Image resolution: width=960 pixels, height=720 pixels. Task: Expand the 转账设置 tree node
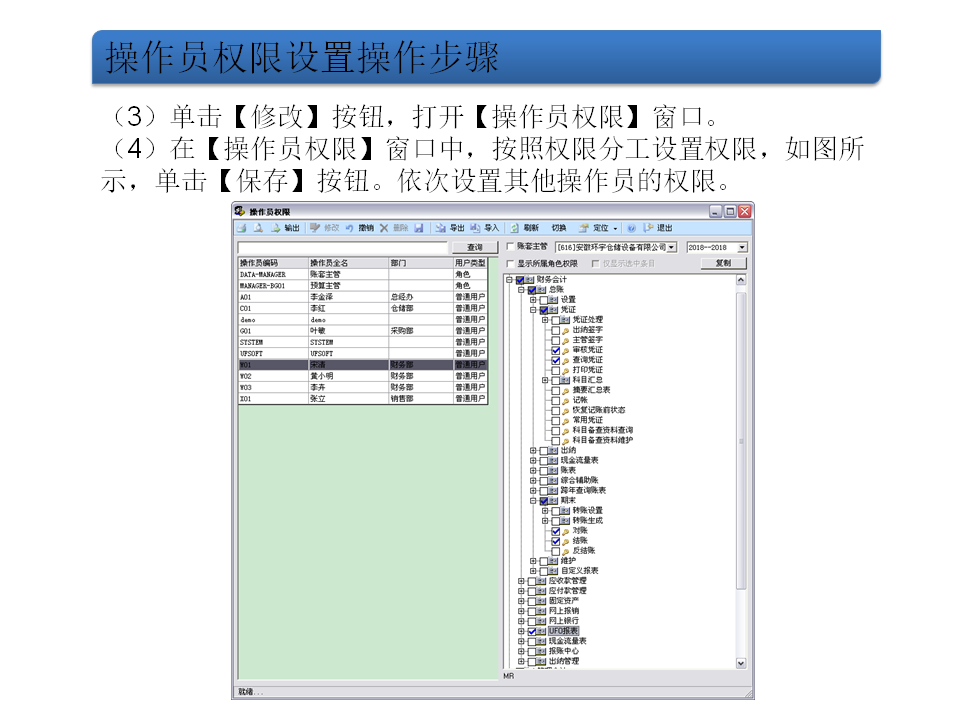pos(545,511)
